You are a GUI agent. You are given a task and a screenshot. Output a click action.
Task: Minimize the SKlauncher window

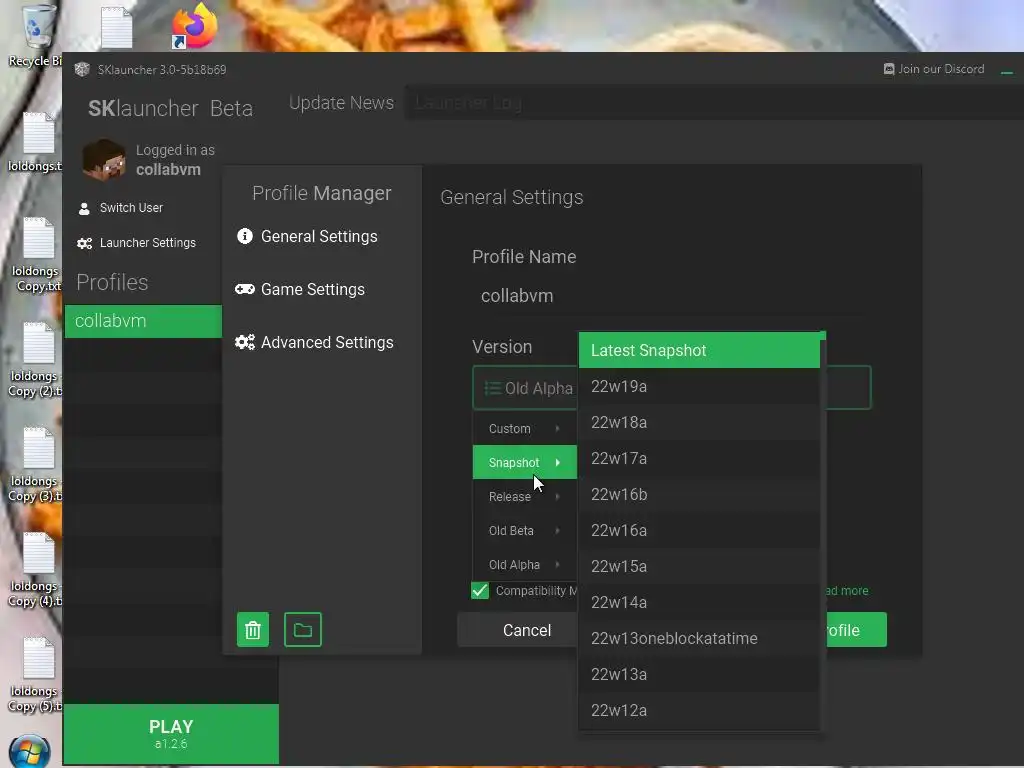1006,72
